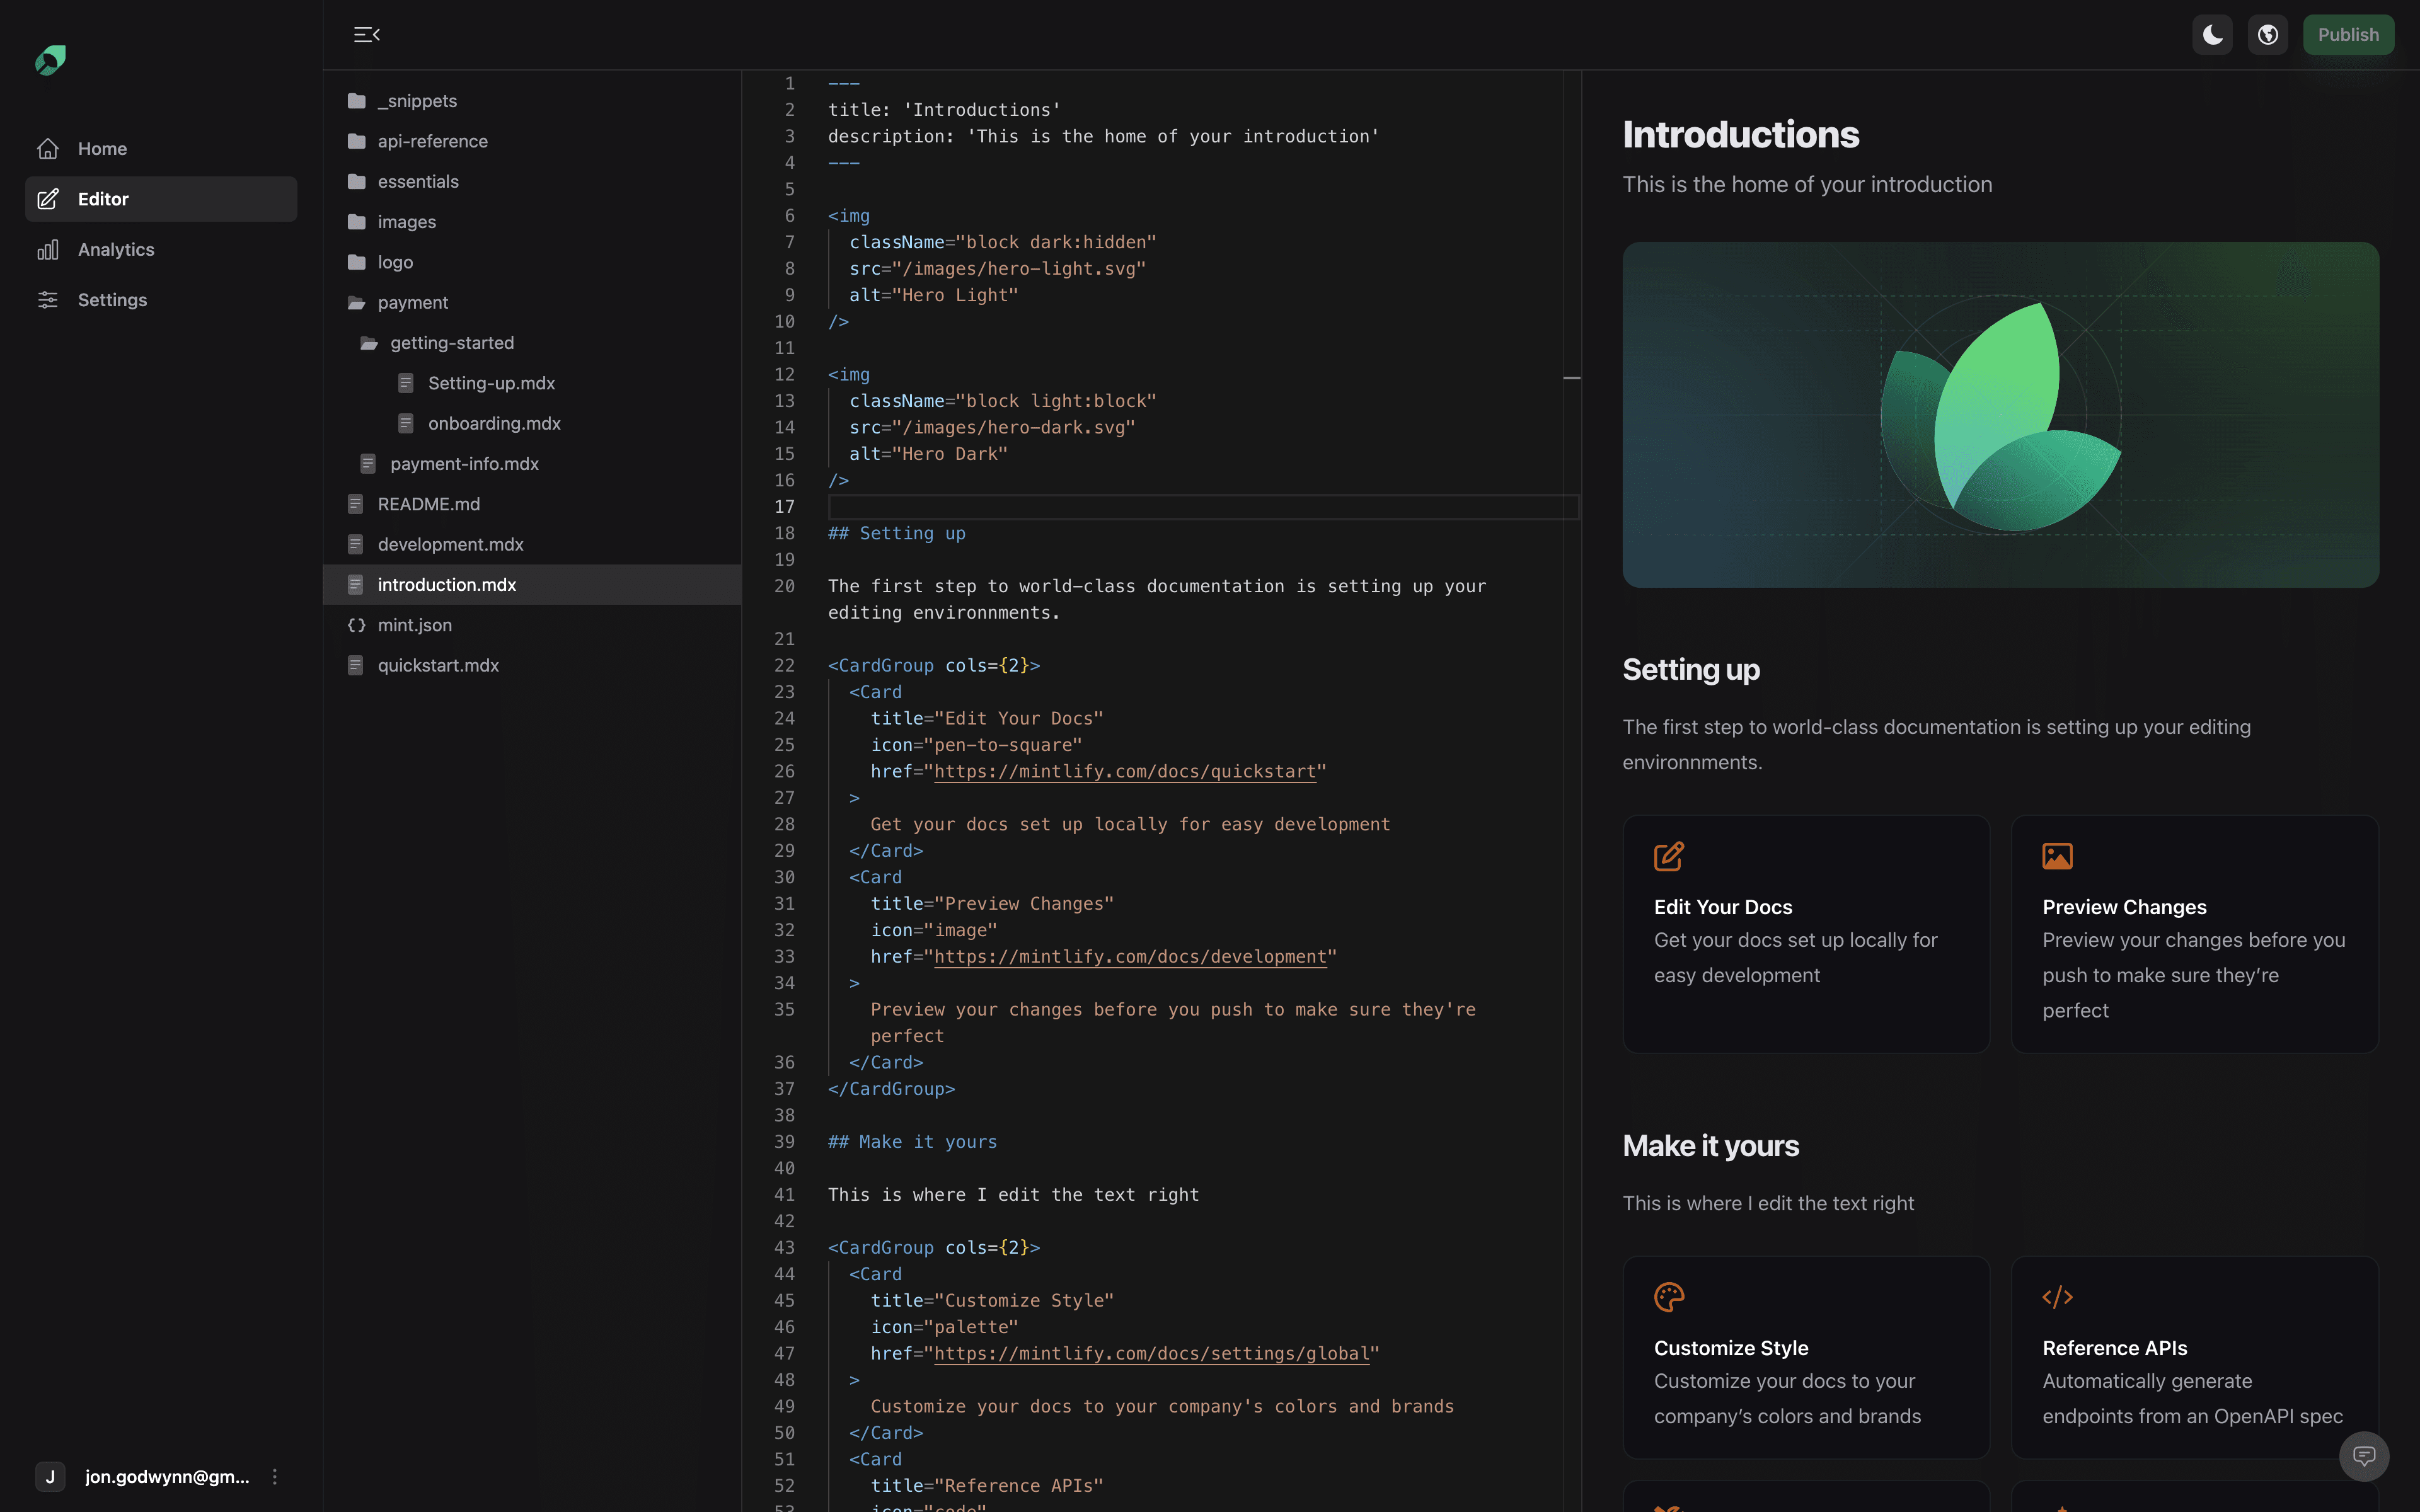Click the Mintlify leaf logo

pyautogui.click(x=50, y=60)
